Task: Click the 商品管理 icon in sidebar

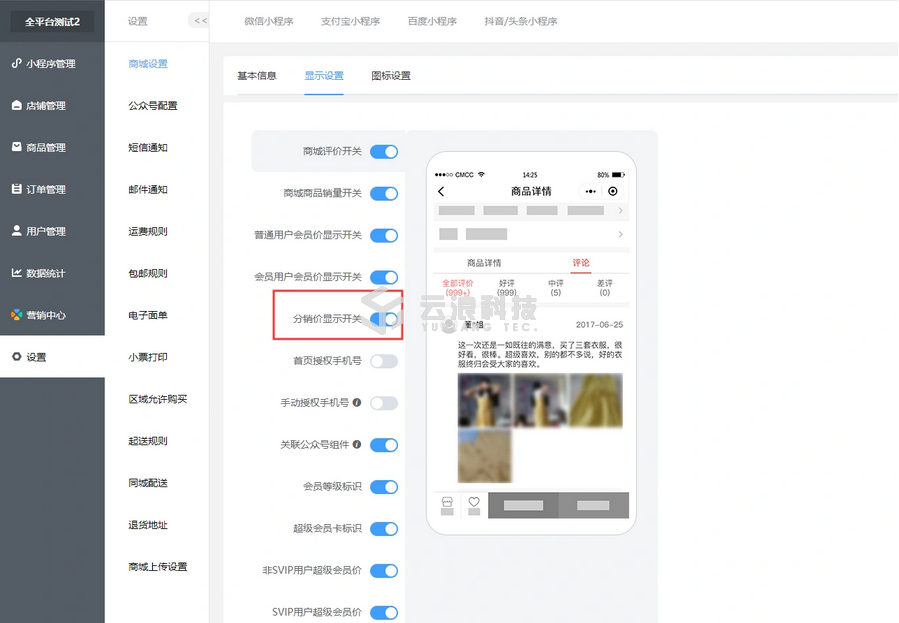Action: [x=16, y=147]
